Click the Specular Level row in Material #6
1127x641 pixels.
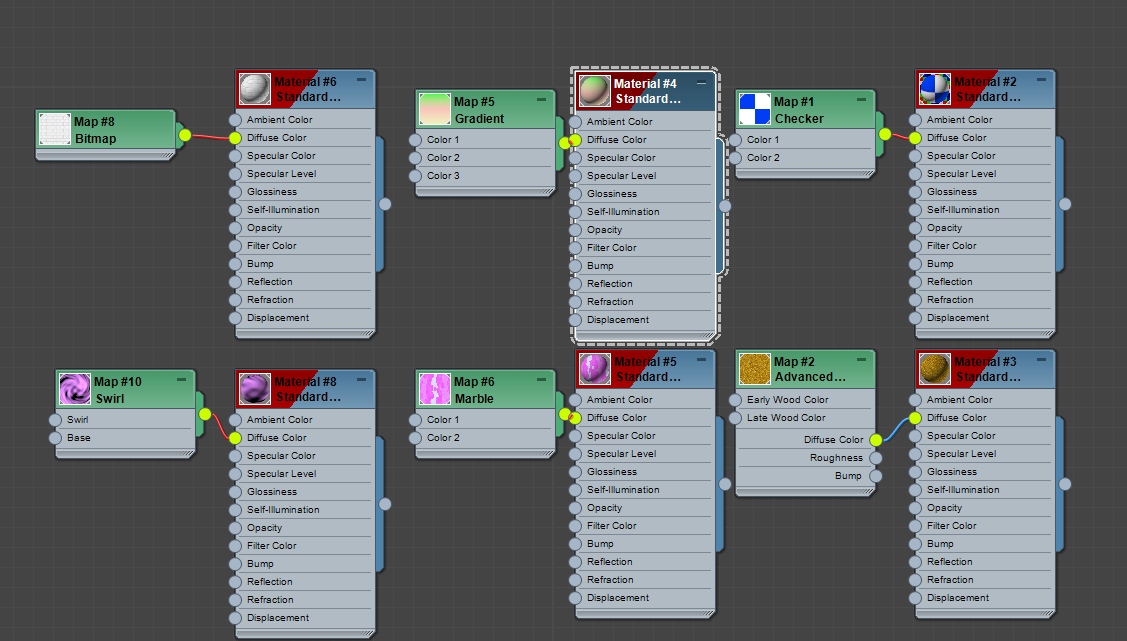(x=305, y=174)
